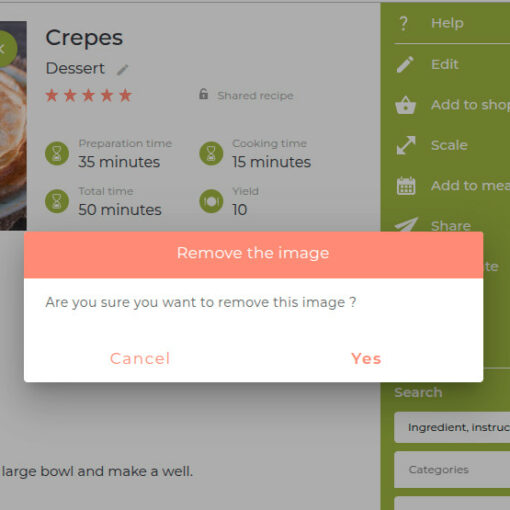Select the Scale menu entry

click(449, 145)
